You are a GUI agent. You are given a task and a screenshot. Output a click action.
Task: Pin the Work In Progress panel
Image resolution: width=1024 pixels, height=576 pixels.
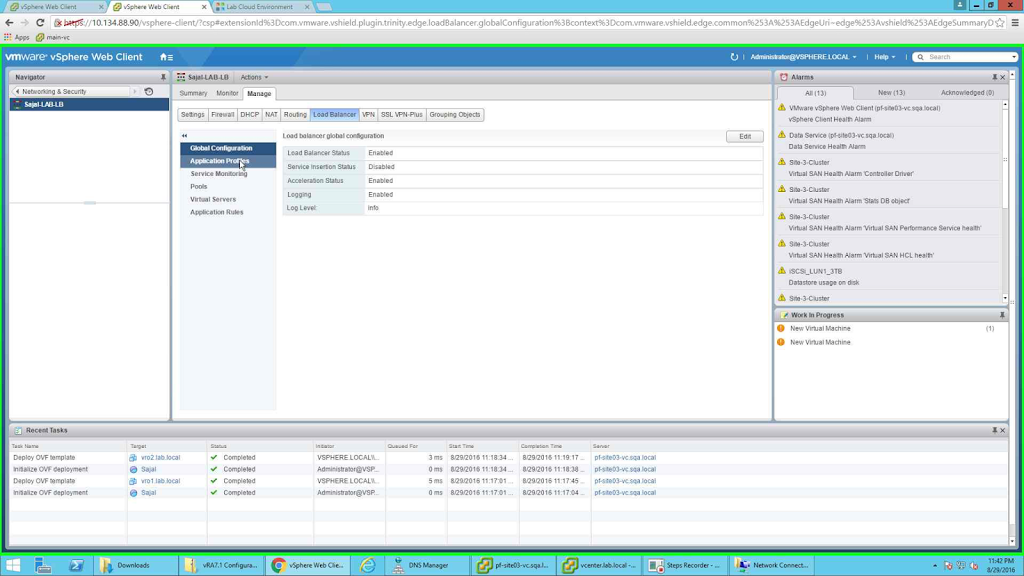point(1002,315)
